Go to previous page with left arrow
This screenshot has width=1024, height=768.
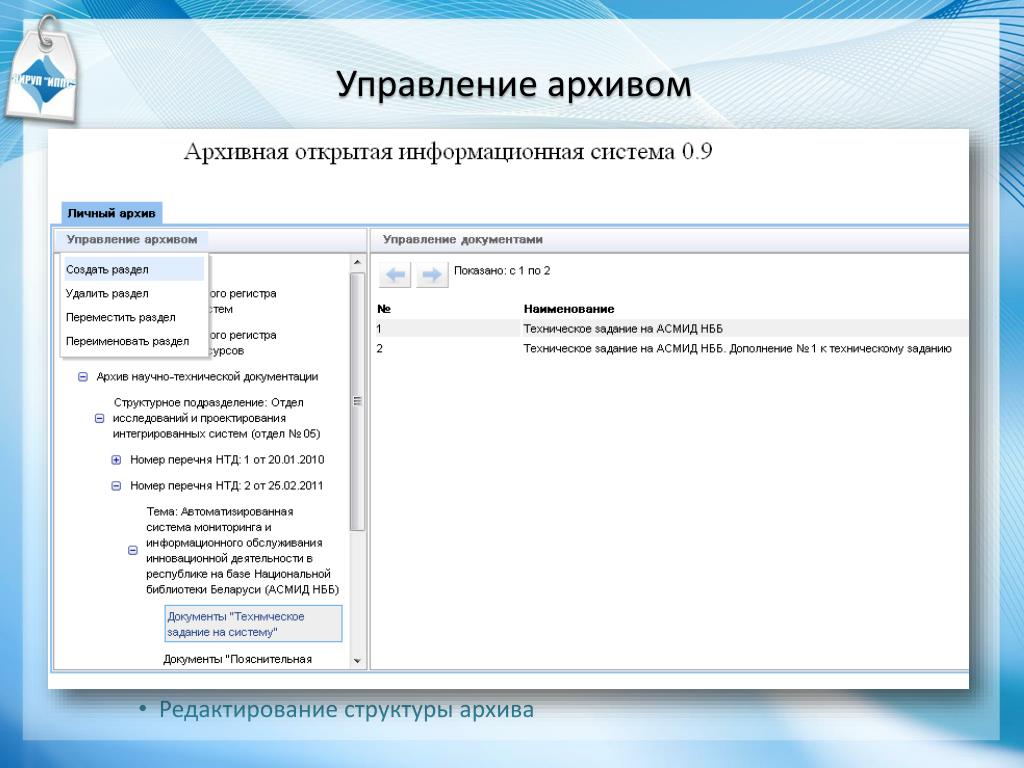click(394, 275)
